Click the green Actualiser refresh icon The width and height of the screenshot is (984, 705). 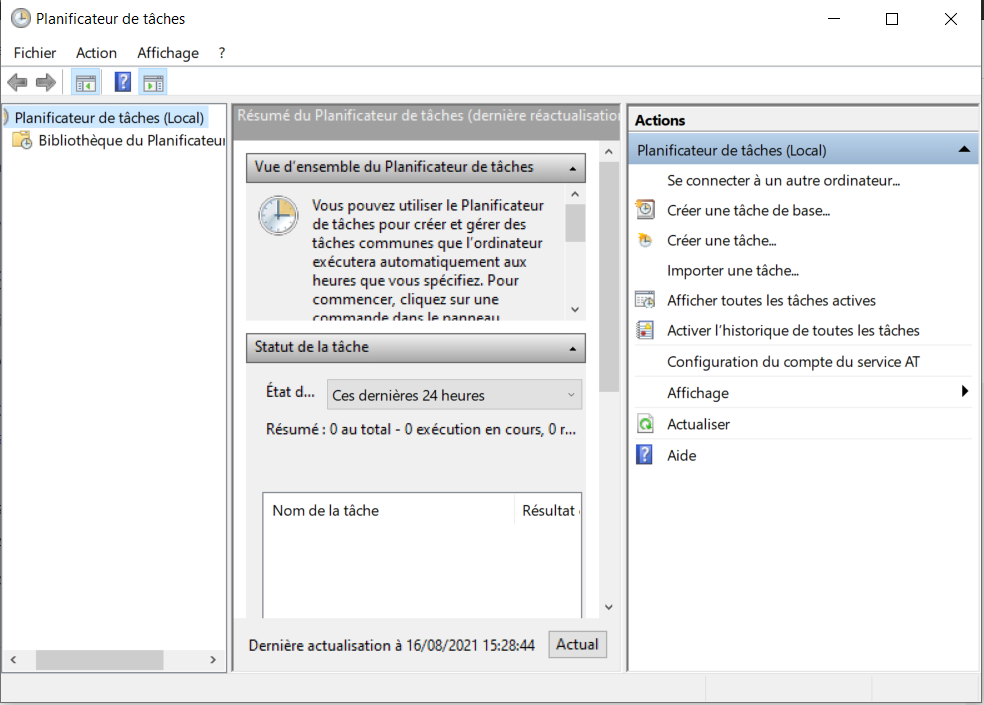tap(643, 423)
